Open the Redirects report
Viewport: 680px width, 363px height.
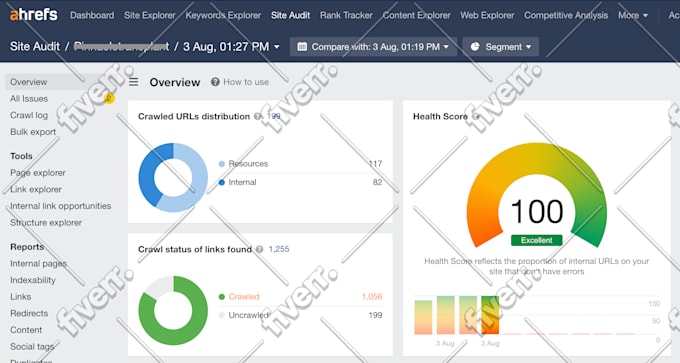click(x=29, y=313)
